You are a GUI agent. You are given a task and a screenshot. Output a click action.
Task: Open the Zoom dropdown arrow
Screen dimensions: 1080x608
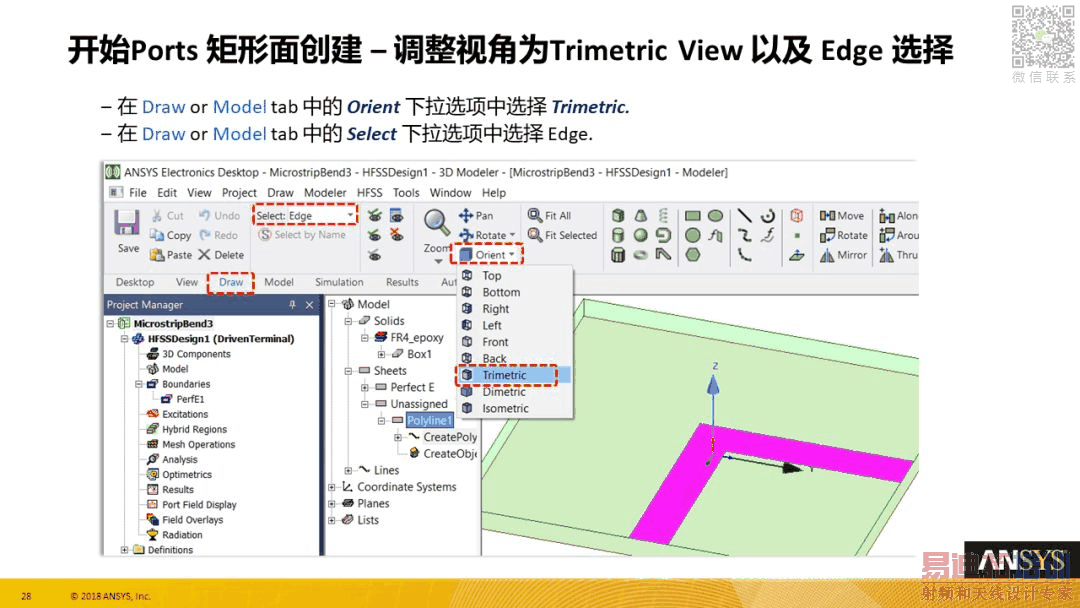coord(438,262)
